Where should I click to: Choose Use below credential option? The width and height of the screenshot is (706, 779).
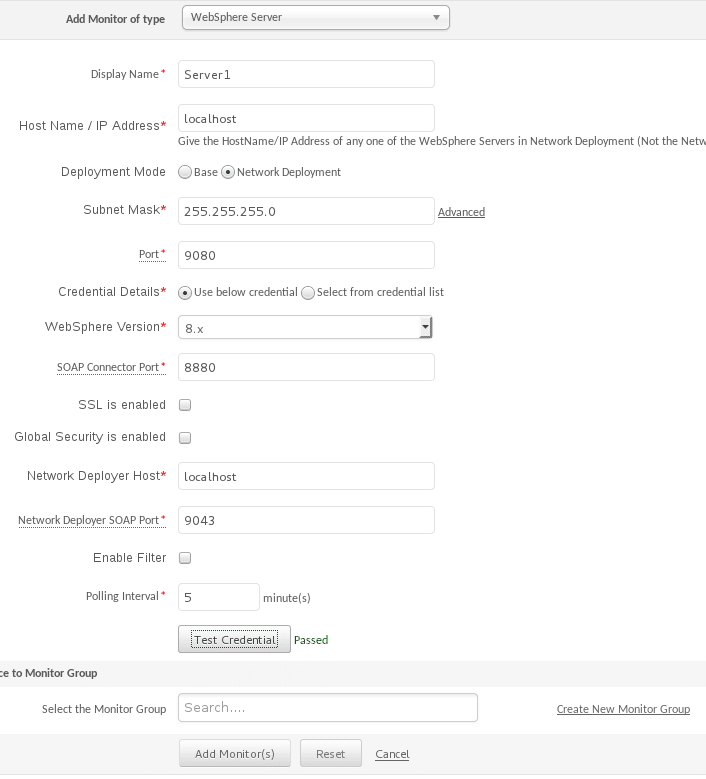185,293
